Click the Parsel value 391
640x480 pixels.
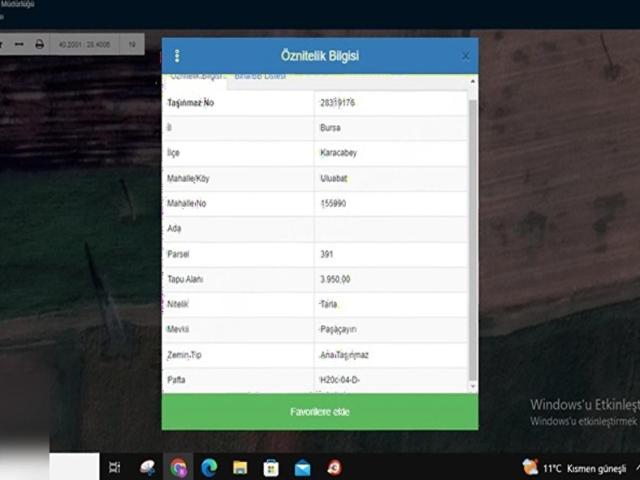coord(328,254)
